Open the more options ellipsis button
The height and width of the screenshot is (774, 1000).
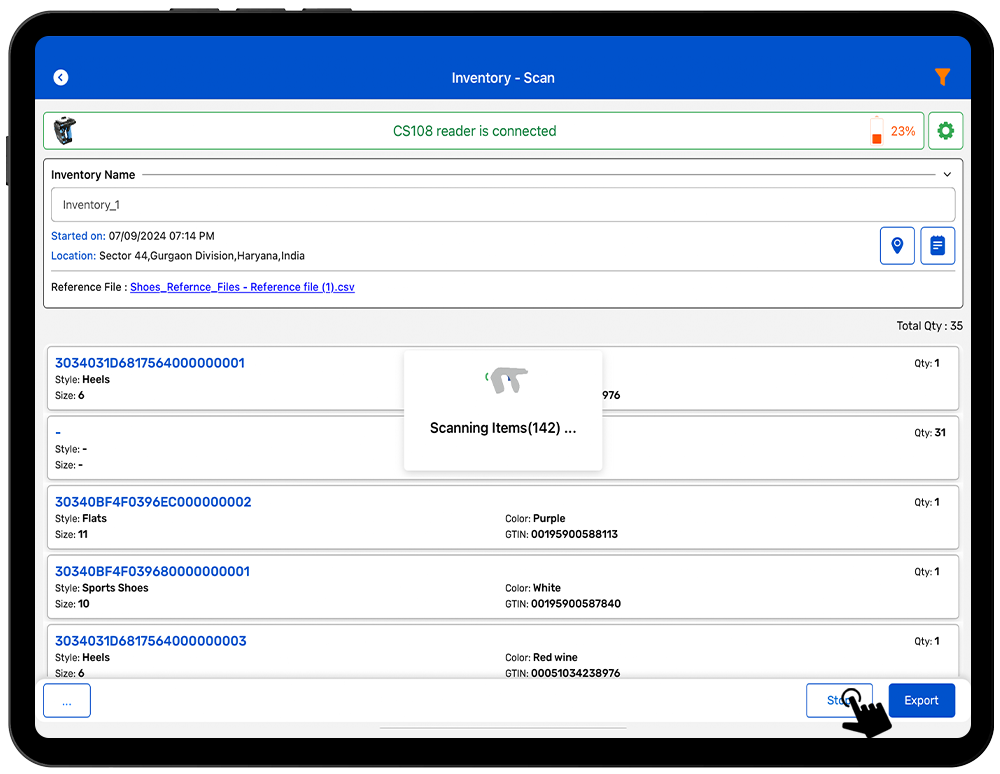pyautogui.click(x=67, y=700)
